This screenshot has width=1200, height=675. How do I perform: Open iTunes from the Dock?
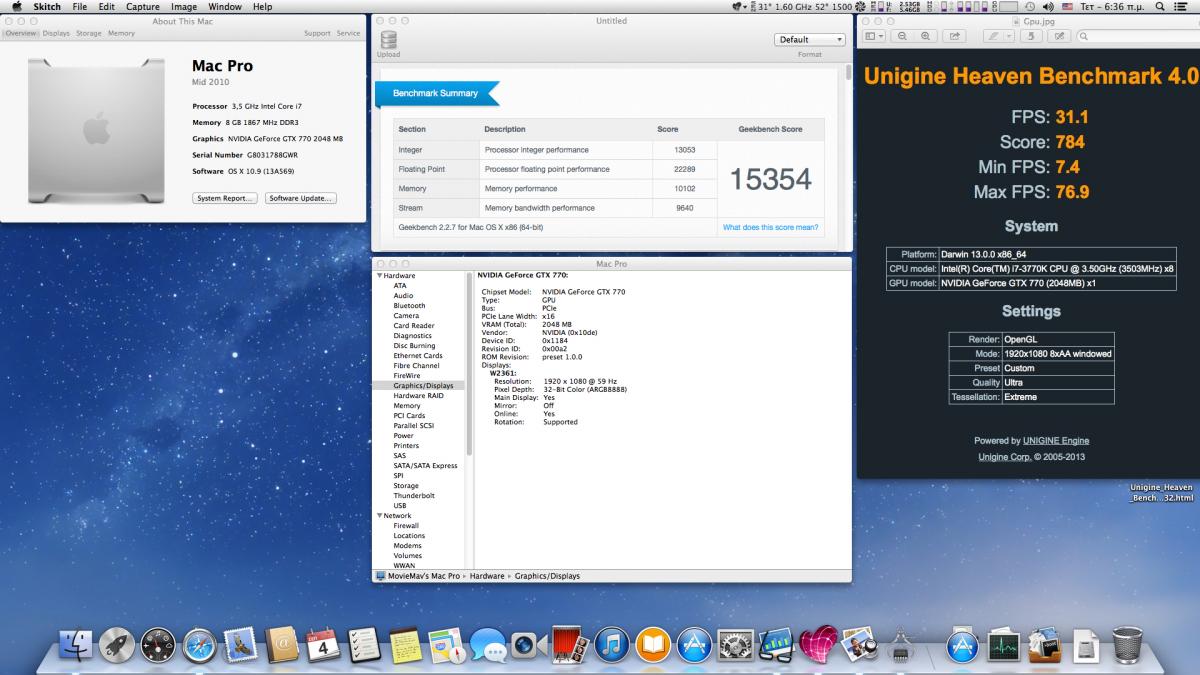611,646
